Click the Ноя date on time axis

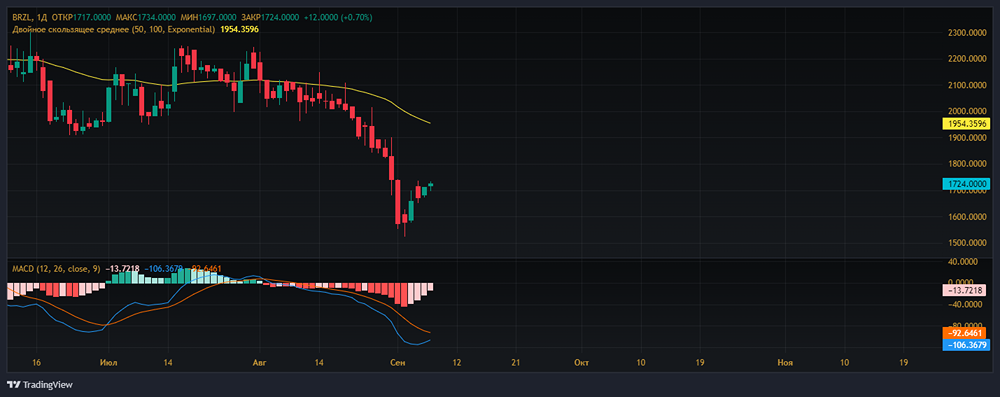click(x=785, y=363)
